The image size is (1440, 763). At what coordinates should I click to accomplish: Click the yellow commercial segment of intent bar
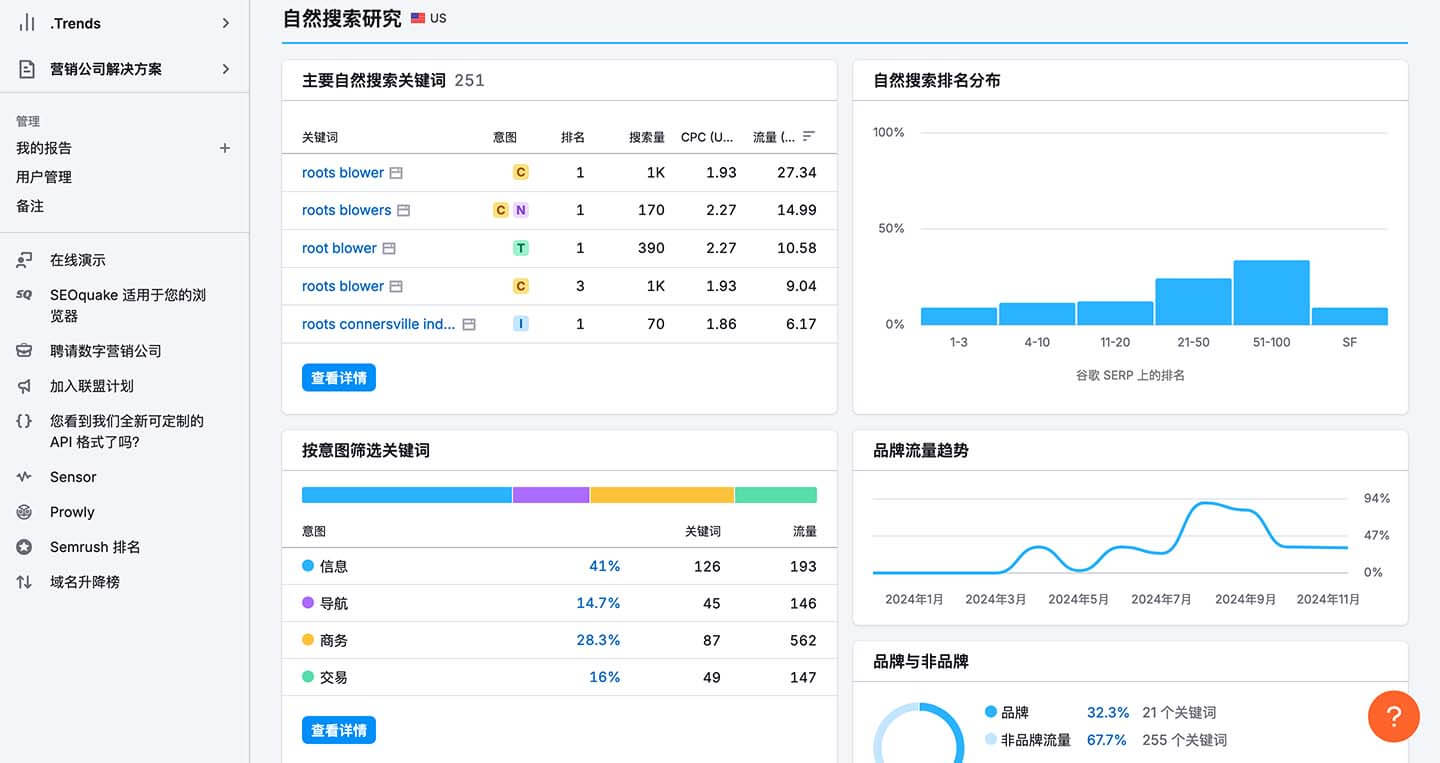(662, 495)
